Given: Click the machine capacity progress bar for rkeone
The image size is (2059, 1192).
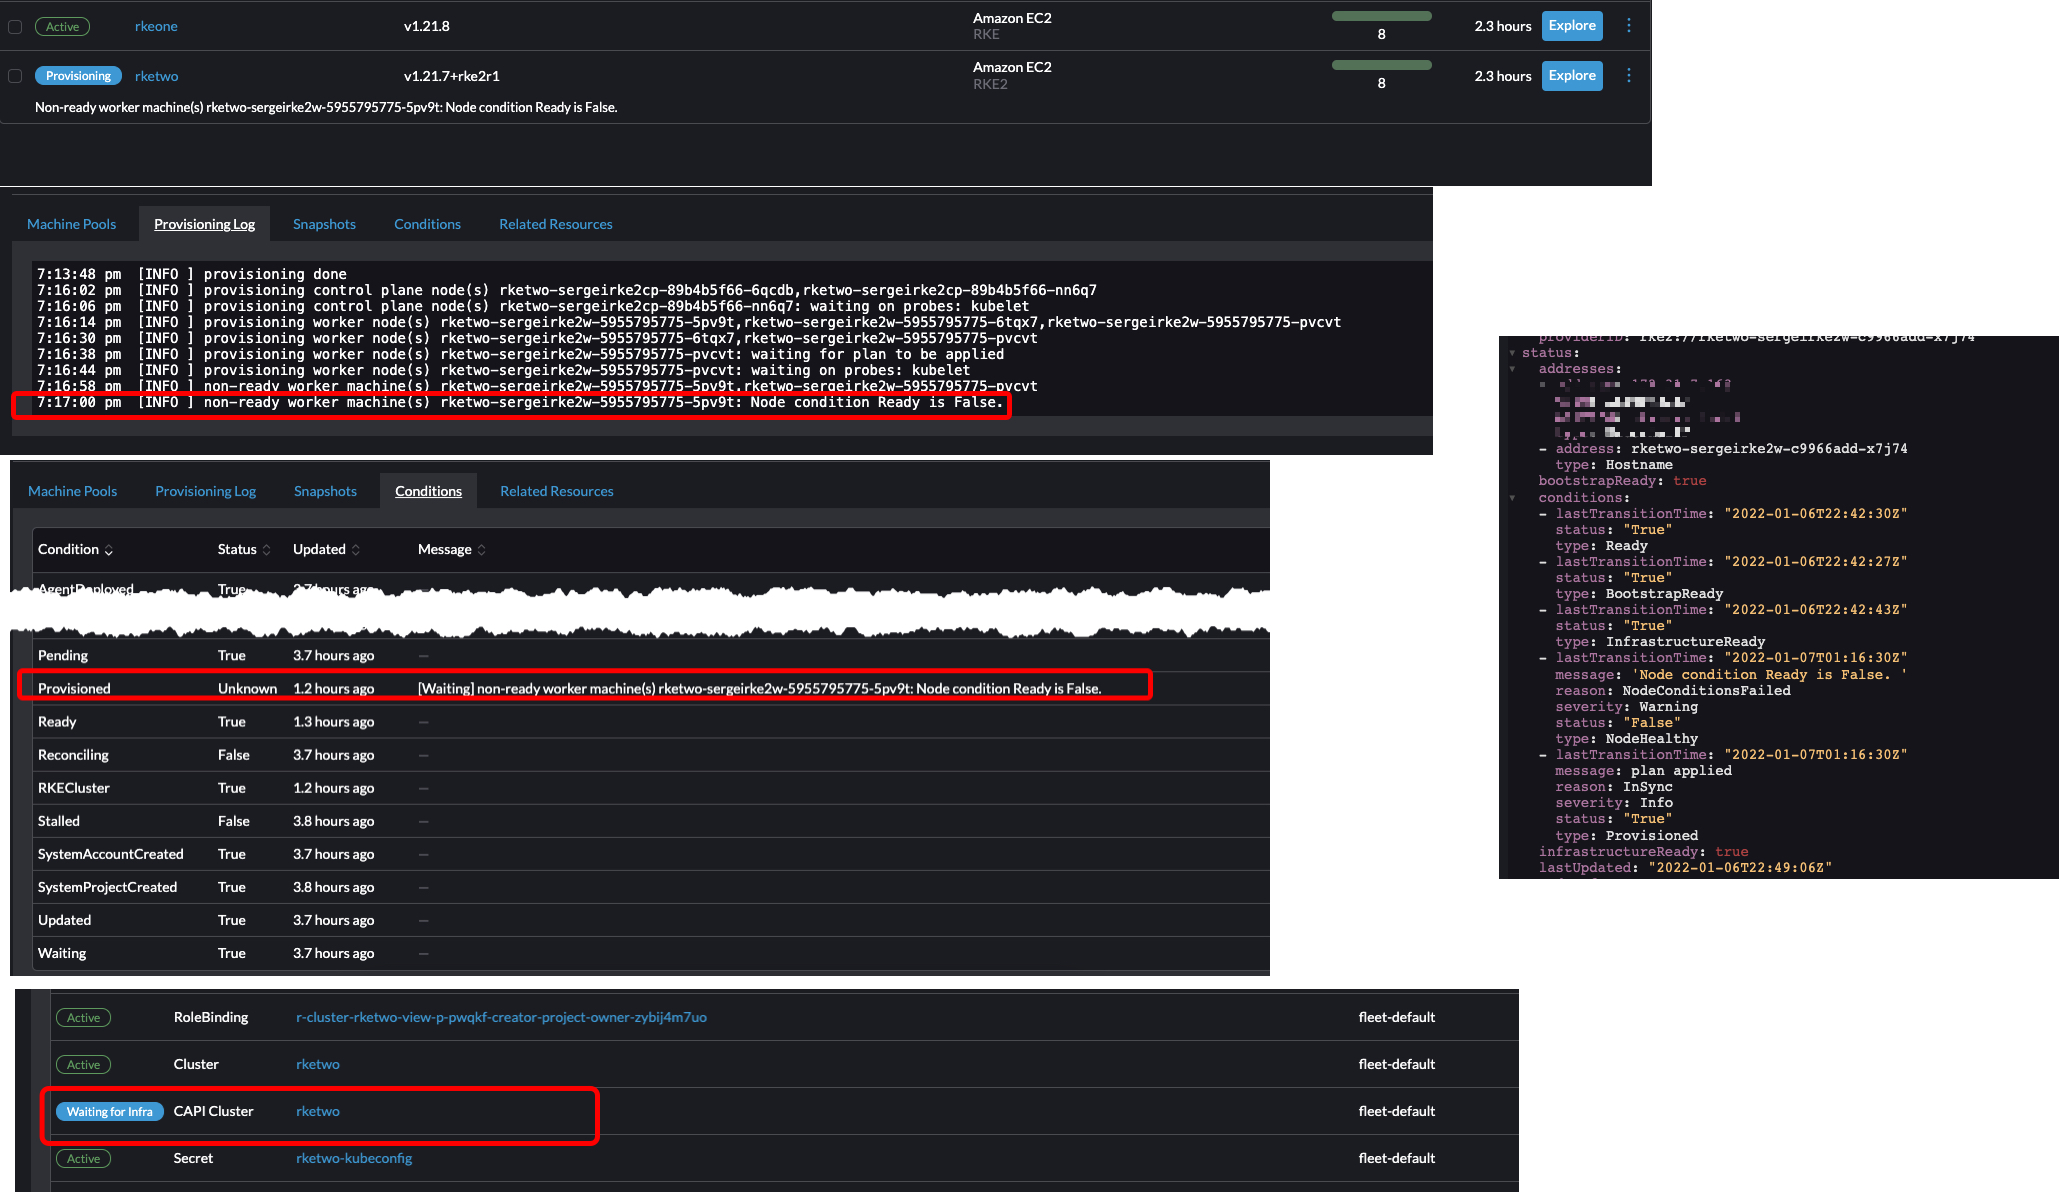Looking at the screenshot, I should (x=1381, y=16).
